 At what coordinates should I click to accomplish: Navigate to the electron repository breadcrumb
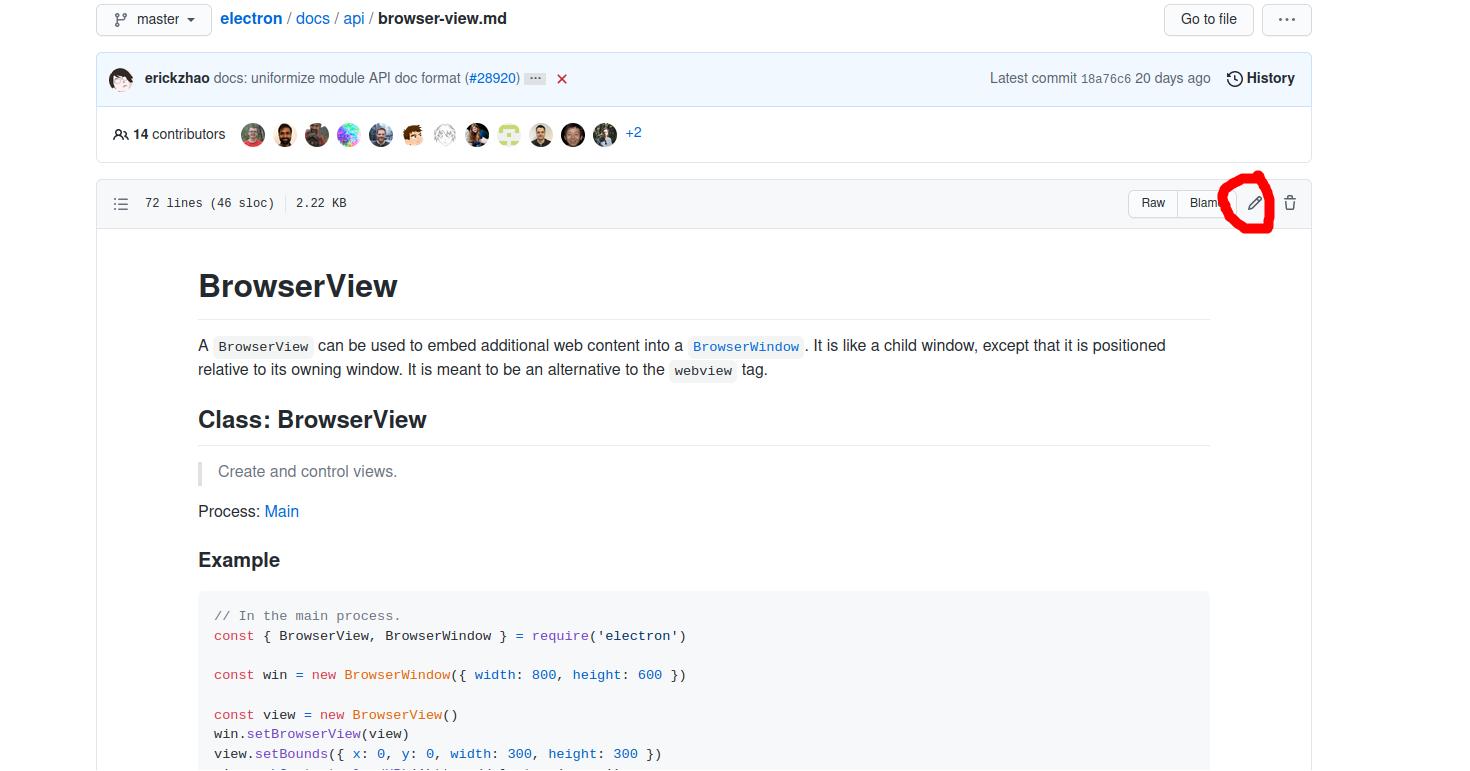pos(251,18)
